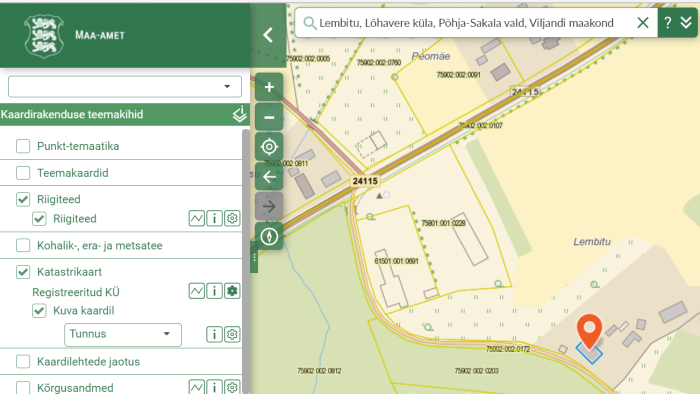Collapse the side panel with left chevron
Image resolution: width=700 pixels, height=394 pixels.
pyautogui.click(x=268, y=35)
